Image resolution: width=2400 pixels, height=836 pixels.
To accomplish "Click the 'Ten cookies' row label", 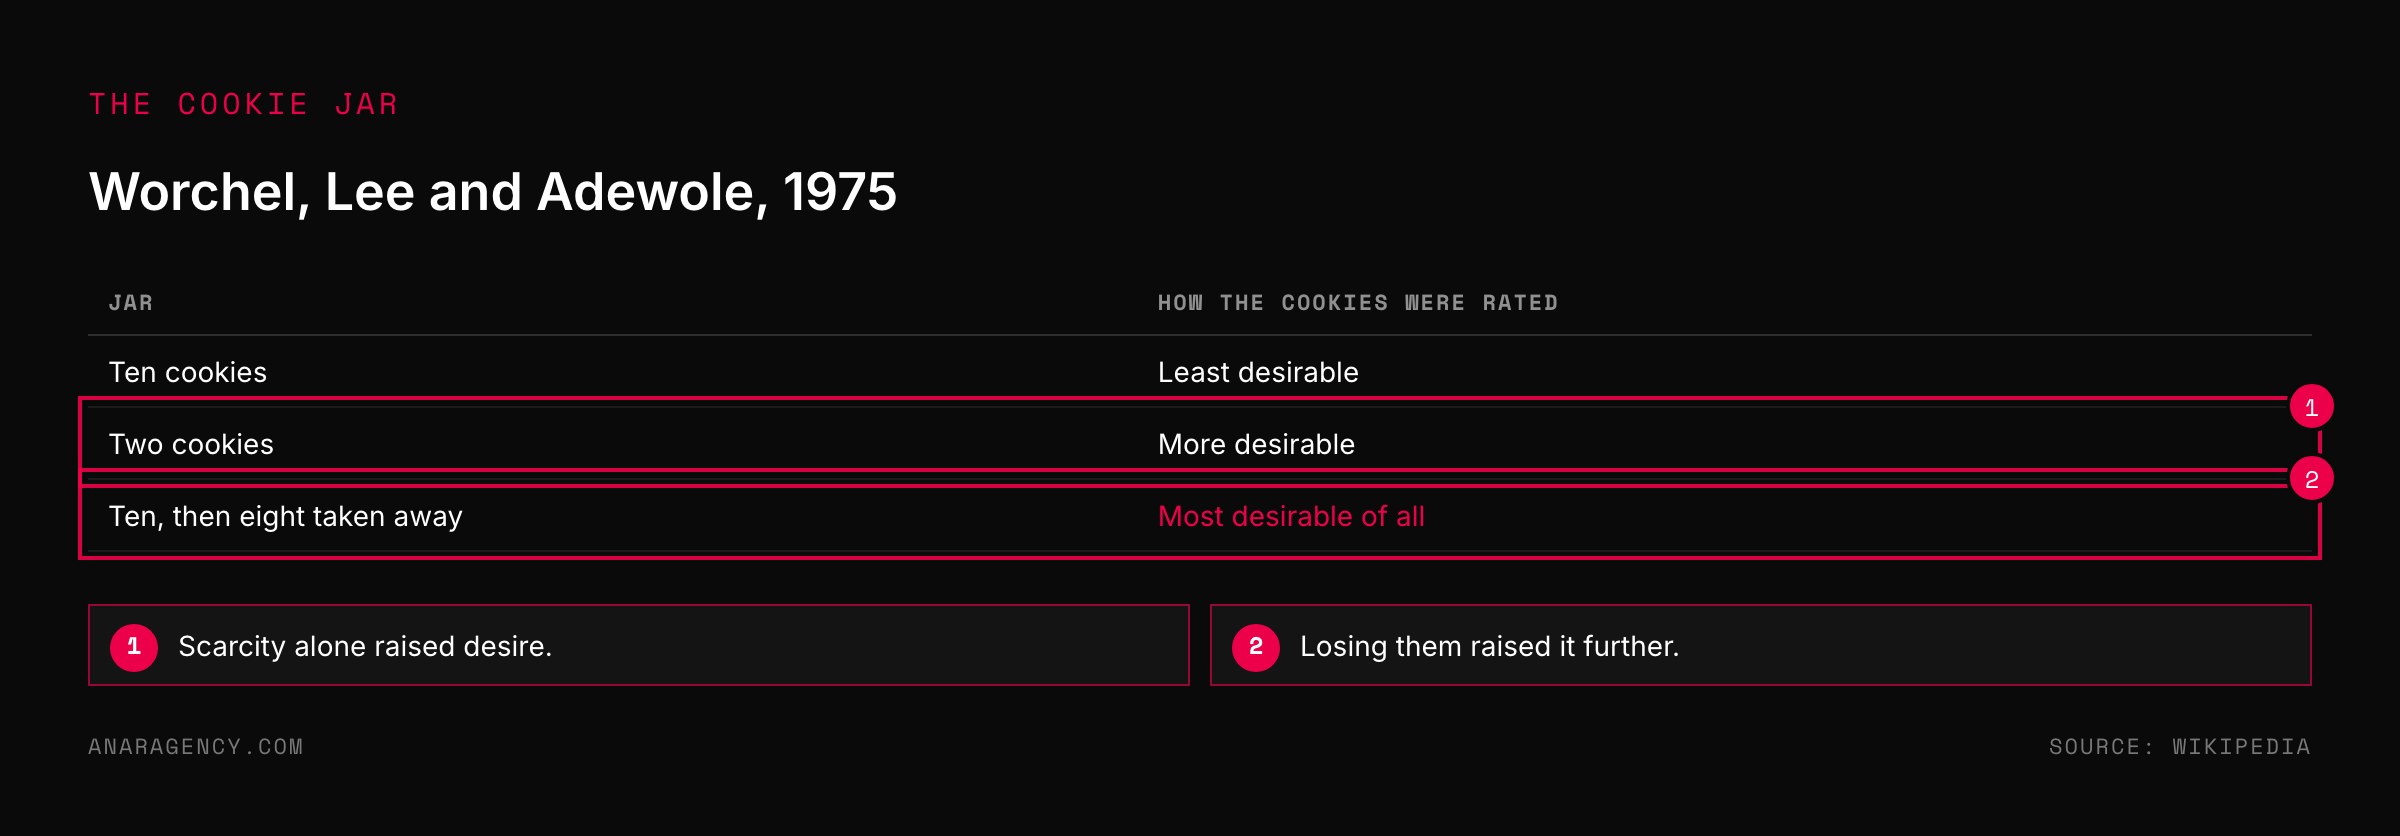I will tap(188, 372).
